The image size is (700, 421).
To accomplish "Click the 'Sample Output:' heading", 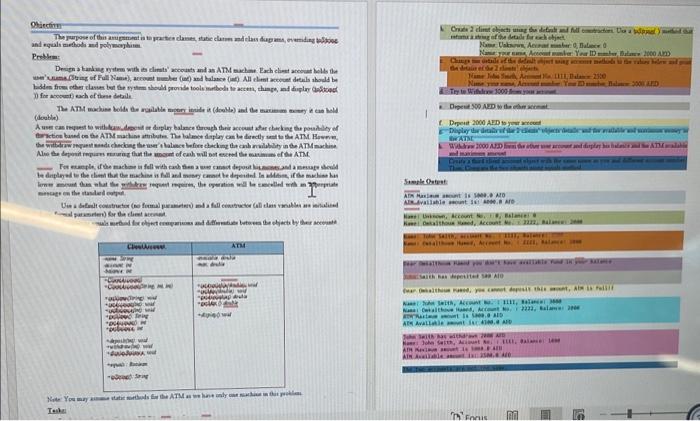I will click(426, 182).
